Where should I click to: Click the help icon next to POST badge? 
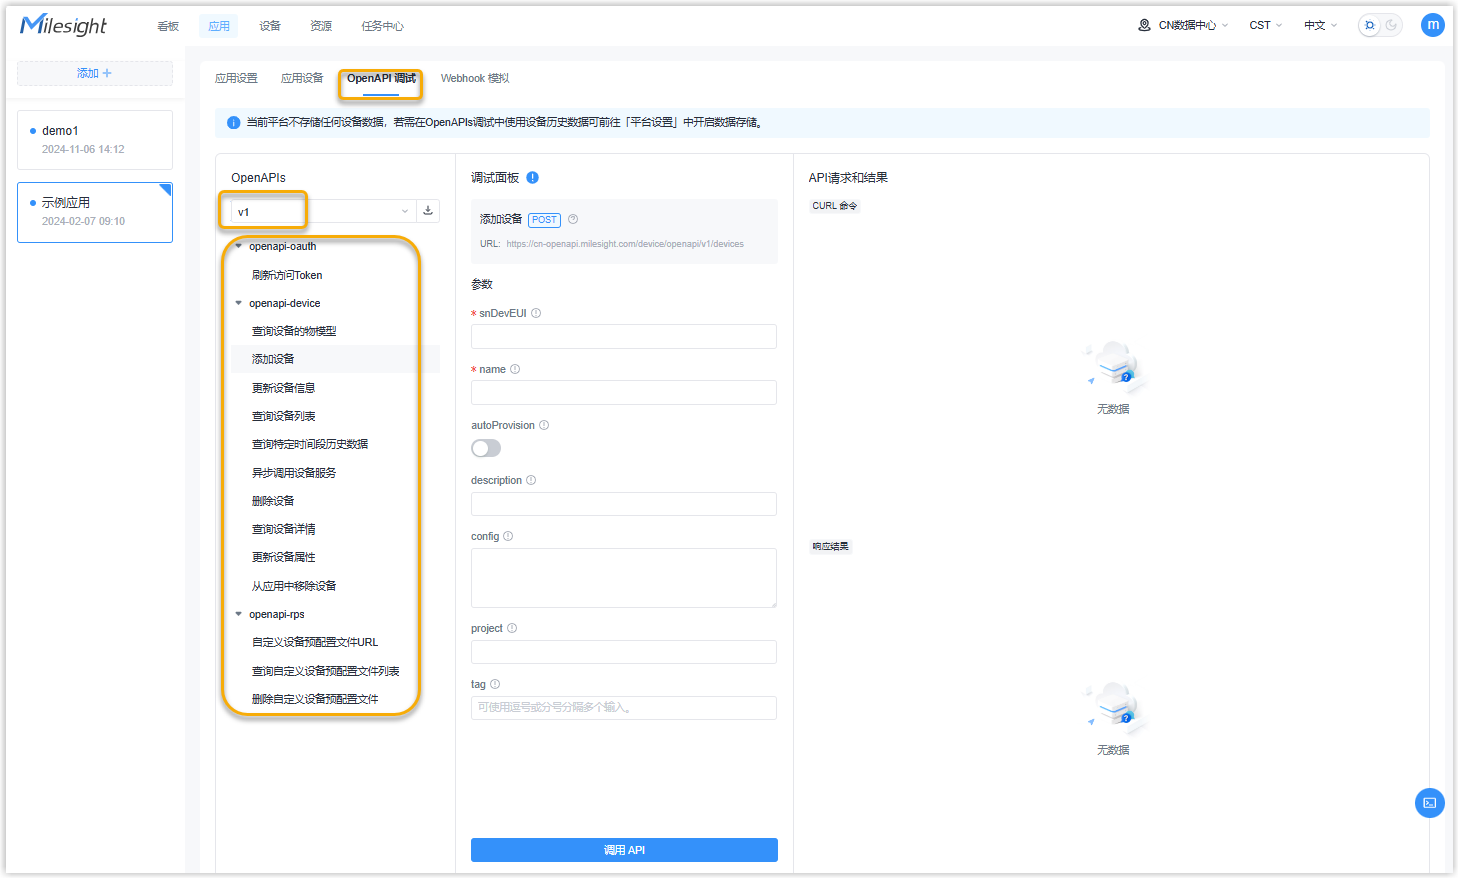pos(573,219)
